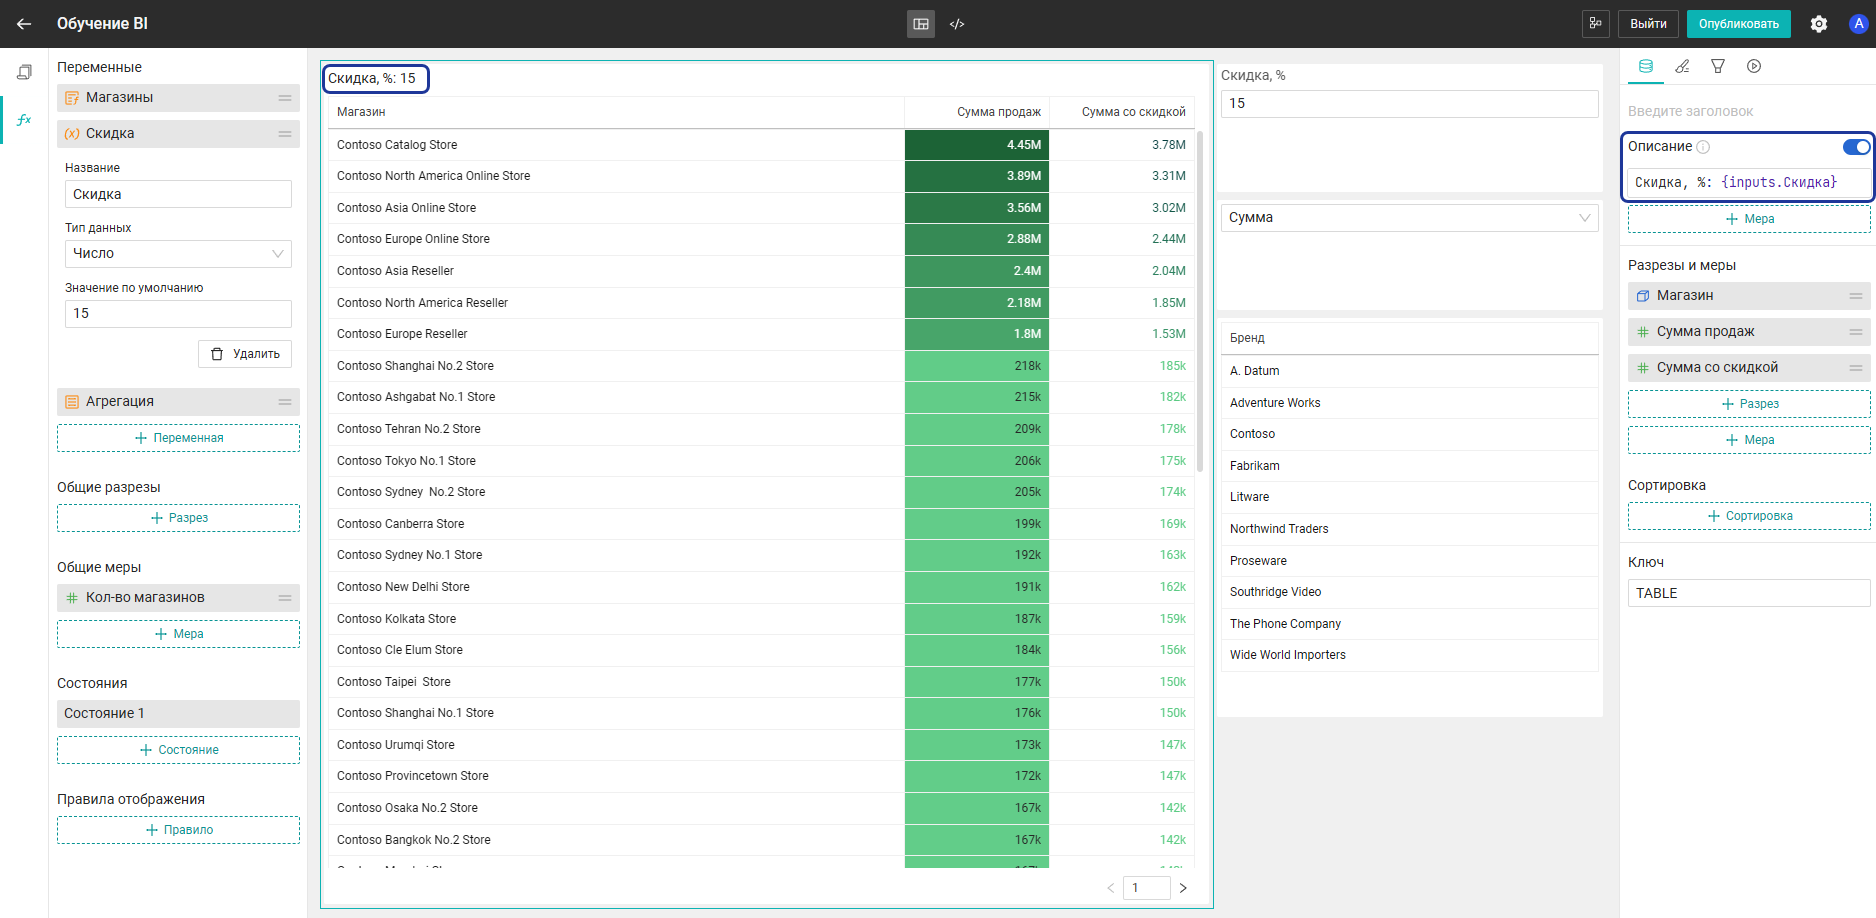1876x918 pixels.
Task: Open the data tab icon in right panel
Action: (x=1646, y=66)
